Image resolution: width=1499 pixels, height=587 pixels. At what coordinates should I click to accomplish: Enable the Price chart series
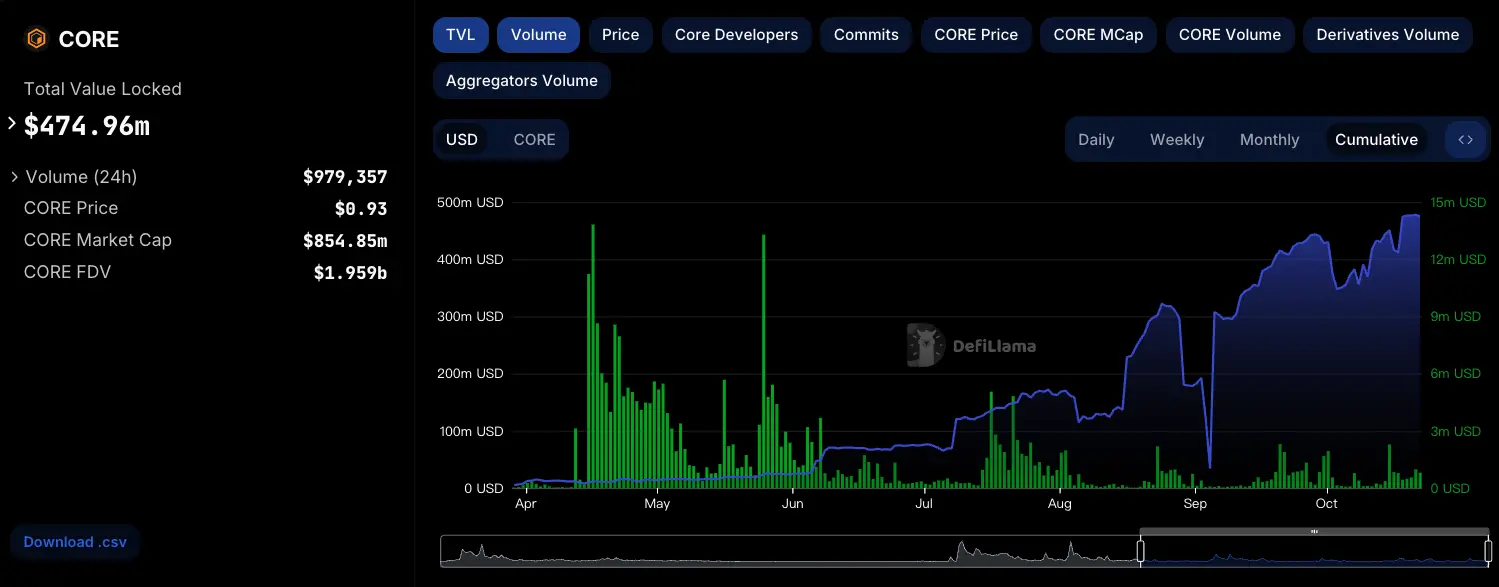tap(620, 35)
